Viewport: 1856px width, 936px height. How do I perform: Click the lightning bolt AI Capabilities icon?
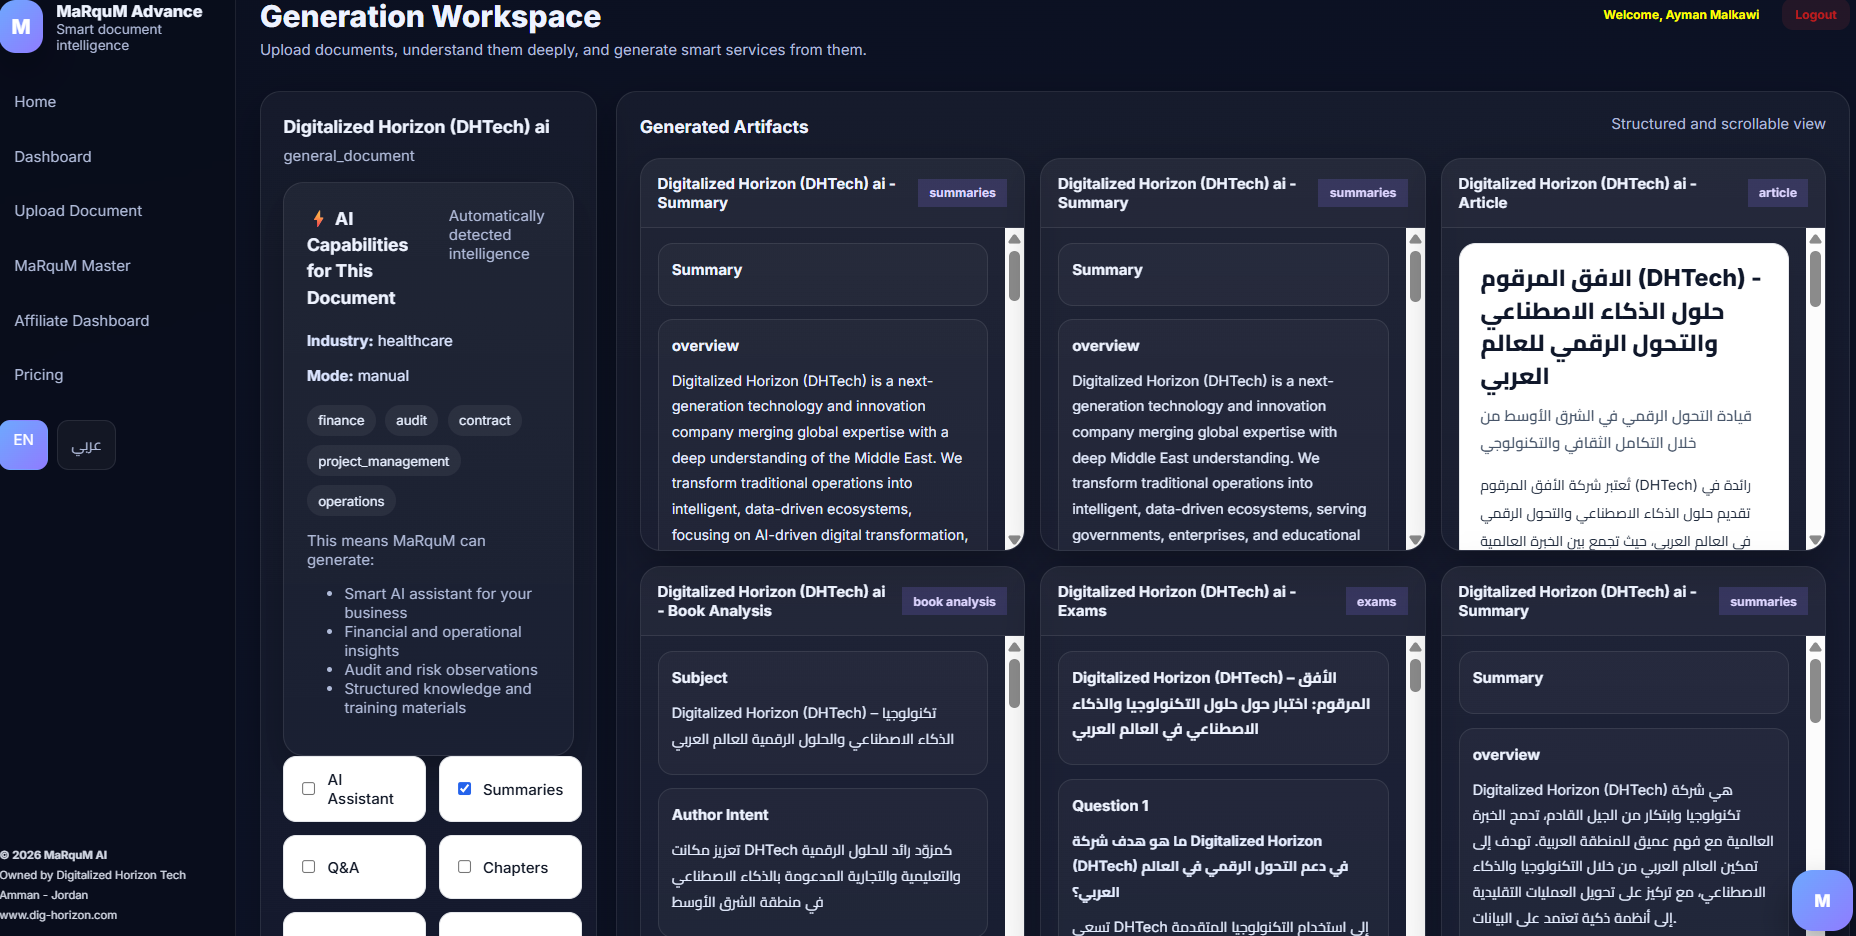click(x=318, y=218)
